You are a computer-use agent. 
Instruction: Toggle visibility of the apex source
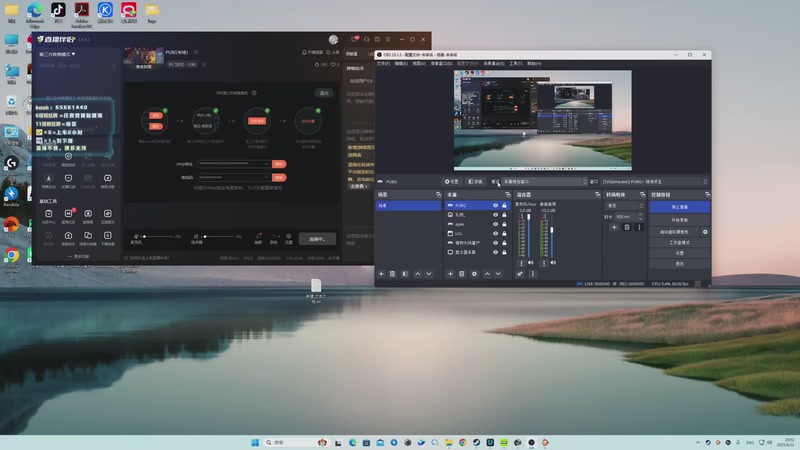click(495, 224)
